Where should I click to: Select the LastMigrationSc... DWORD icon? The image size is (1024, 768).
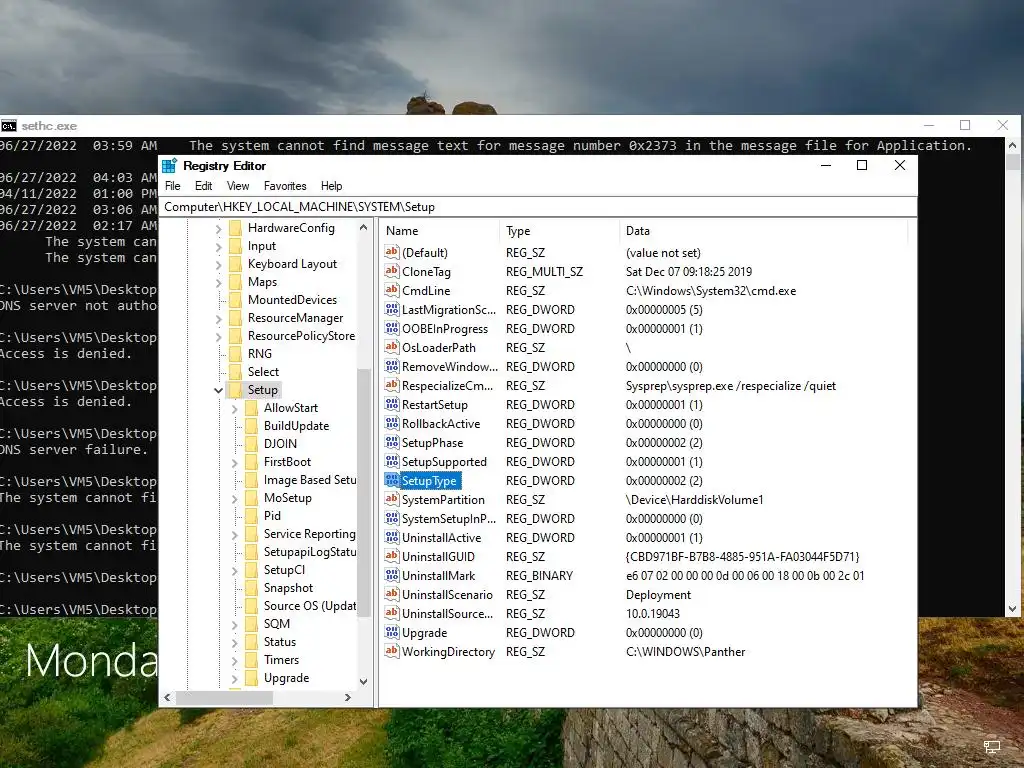click(392, 309)
